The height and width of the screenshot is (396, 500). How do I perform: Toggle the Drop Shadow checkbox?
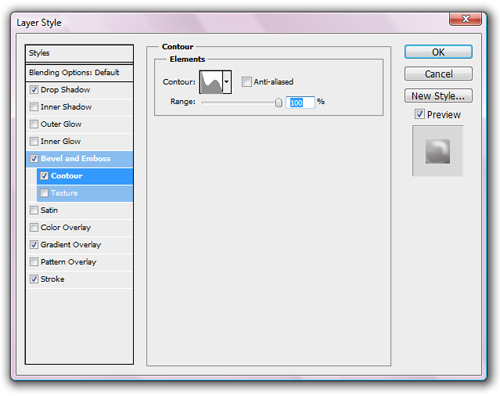coord(34,90)
